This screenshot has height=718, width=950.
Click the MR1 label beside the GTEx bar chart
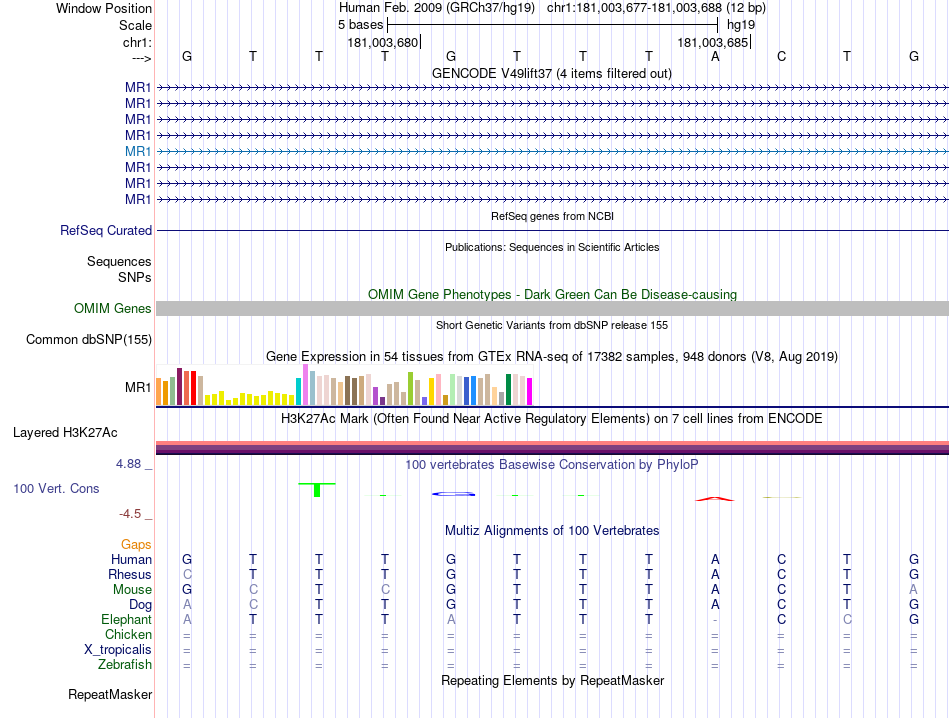(138, 387)
